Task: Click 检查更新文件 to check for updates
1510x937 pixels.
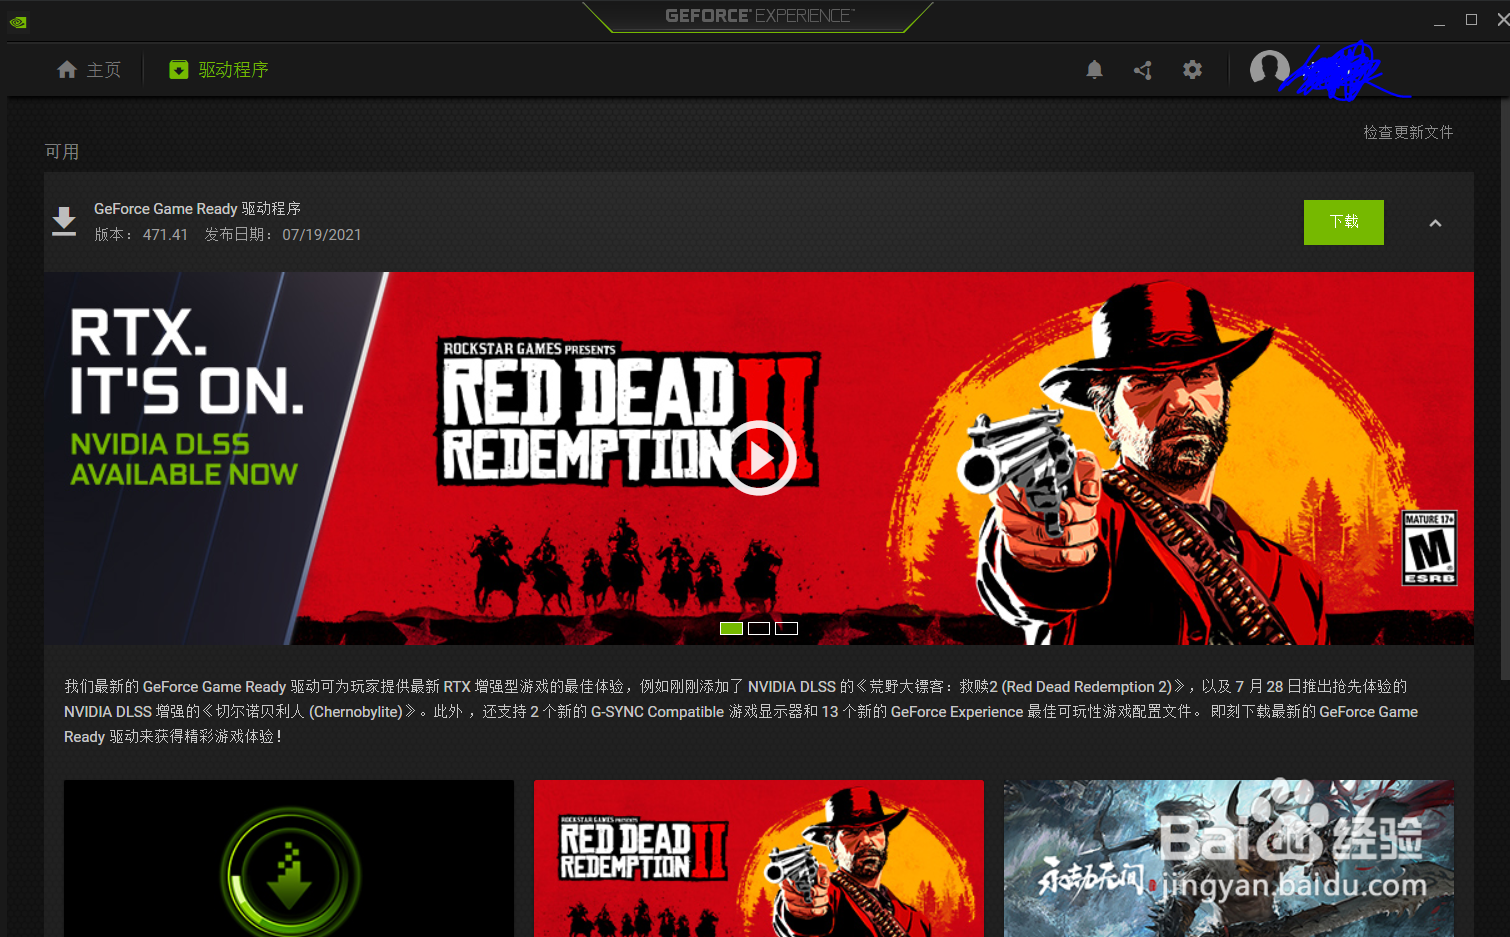Action: coord(1408,132)
